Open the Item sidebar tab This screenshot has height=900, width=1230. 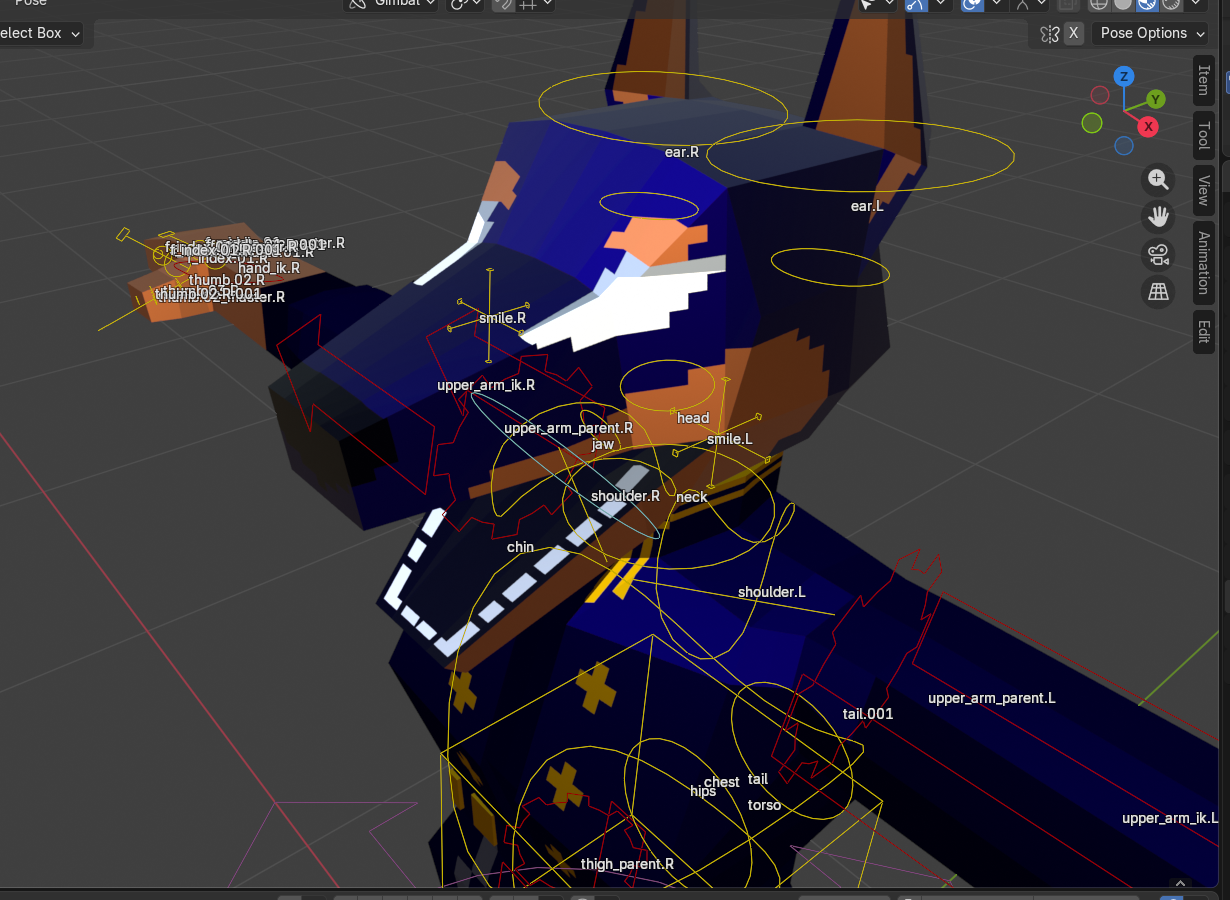(x=1204, y=80)
